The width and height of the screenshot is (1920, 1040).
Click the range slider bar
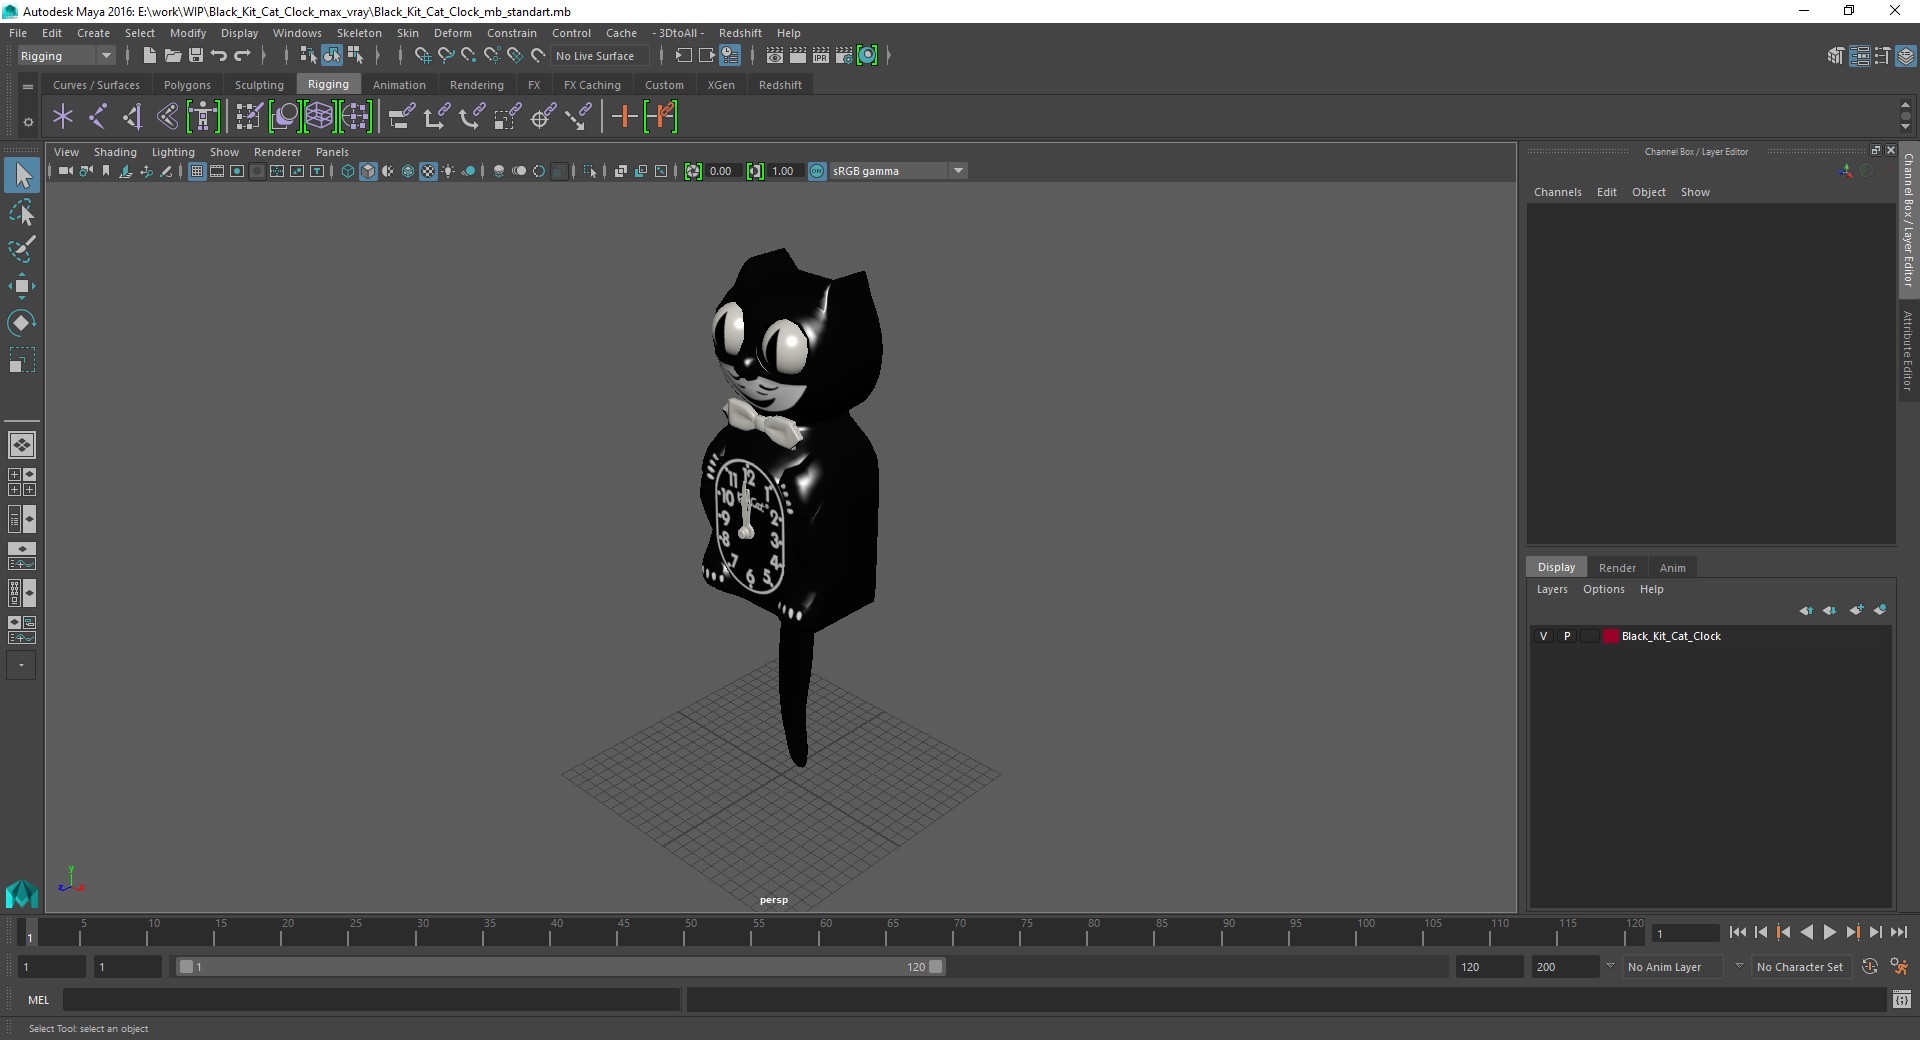pos(560,967)
